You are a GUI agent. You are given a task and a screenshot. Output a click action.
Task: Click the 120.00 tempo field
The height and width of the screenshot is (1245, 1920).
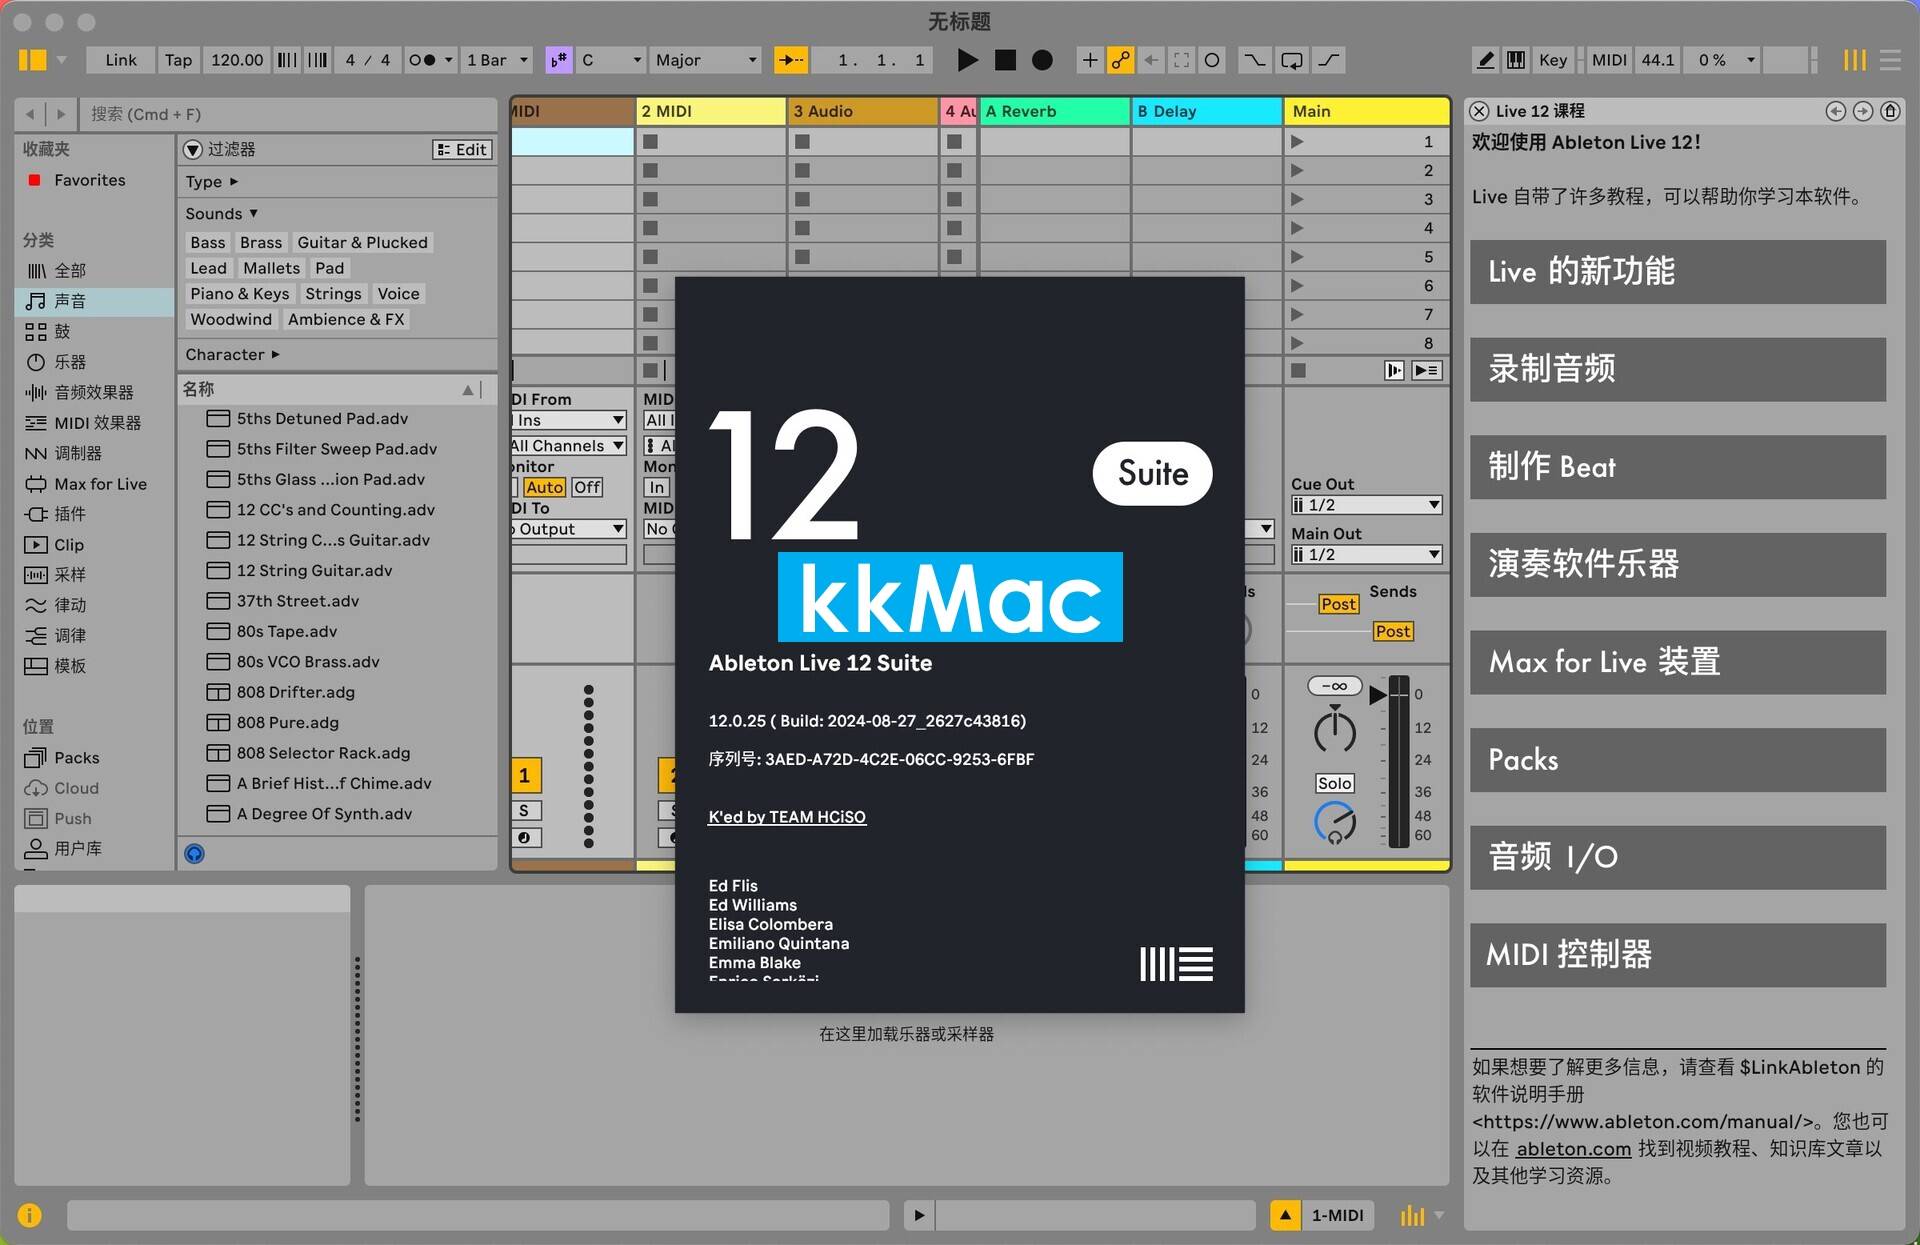click(237, 60)
